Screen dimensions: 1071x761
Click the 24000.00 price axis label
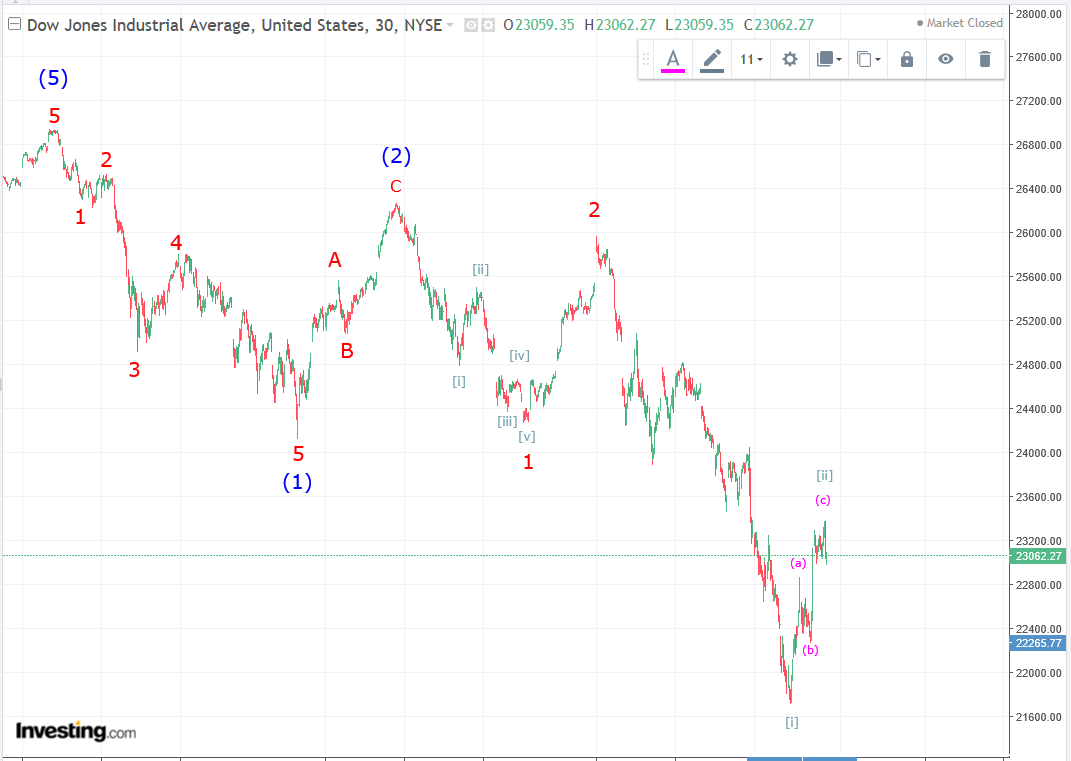[1038, 453]
